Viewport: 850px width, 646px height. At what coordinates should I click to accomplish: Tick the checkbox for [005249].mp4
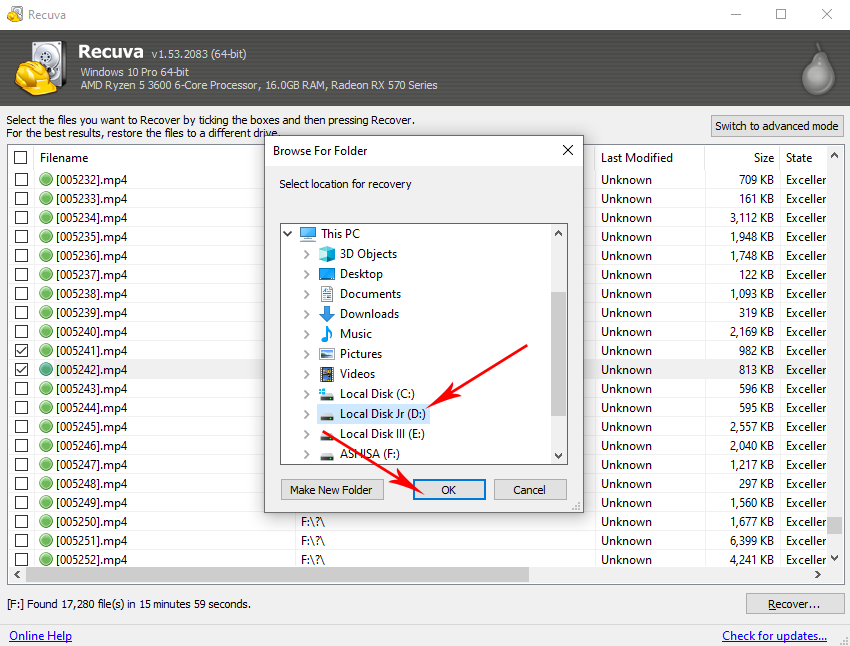coord(21,502)
